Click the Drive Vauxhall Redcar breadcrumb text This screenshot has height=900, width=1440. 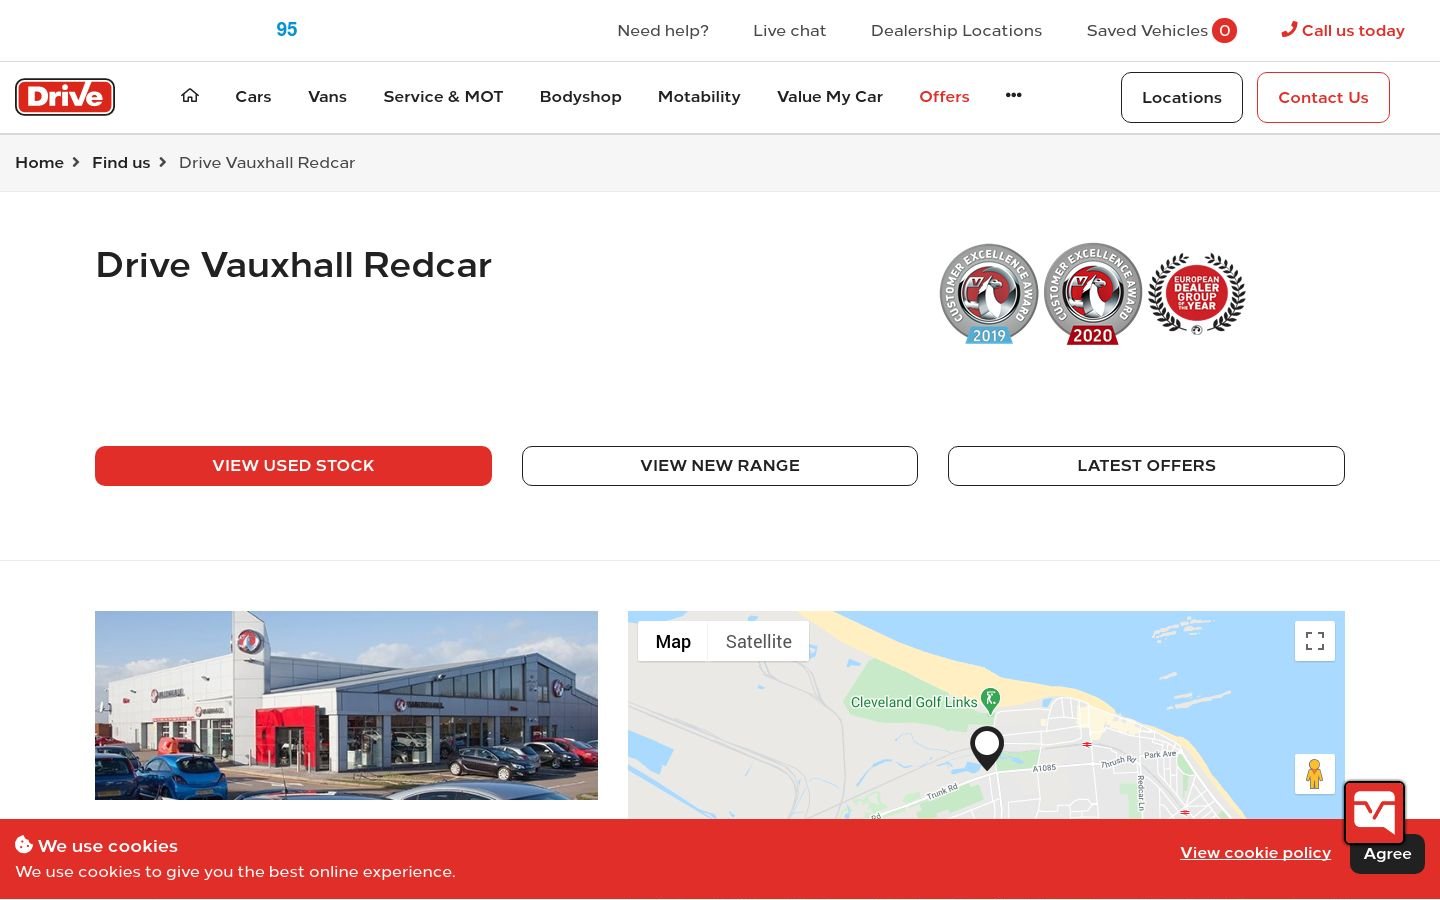[267, 163]
